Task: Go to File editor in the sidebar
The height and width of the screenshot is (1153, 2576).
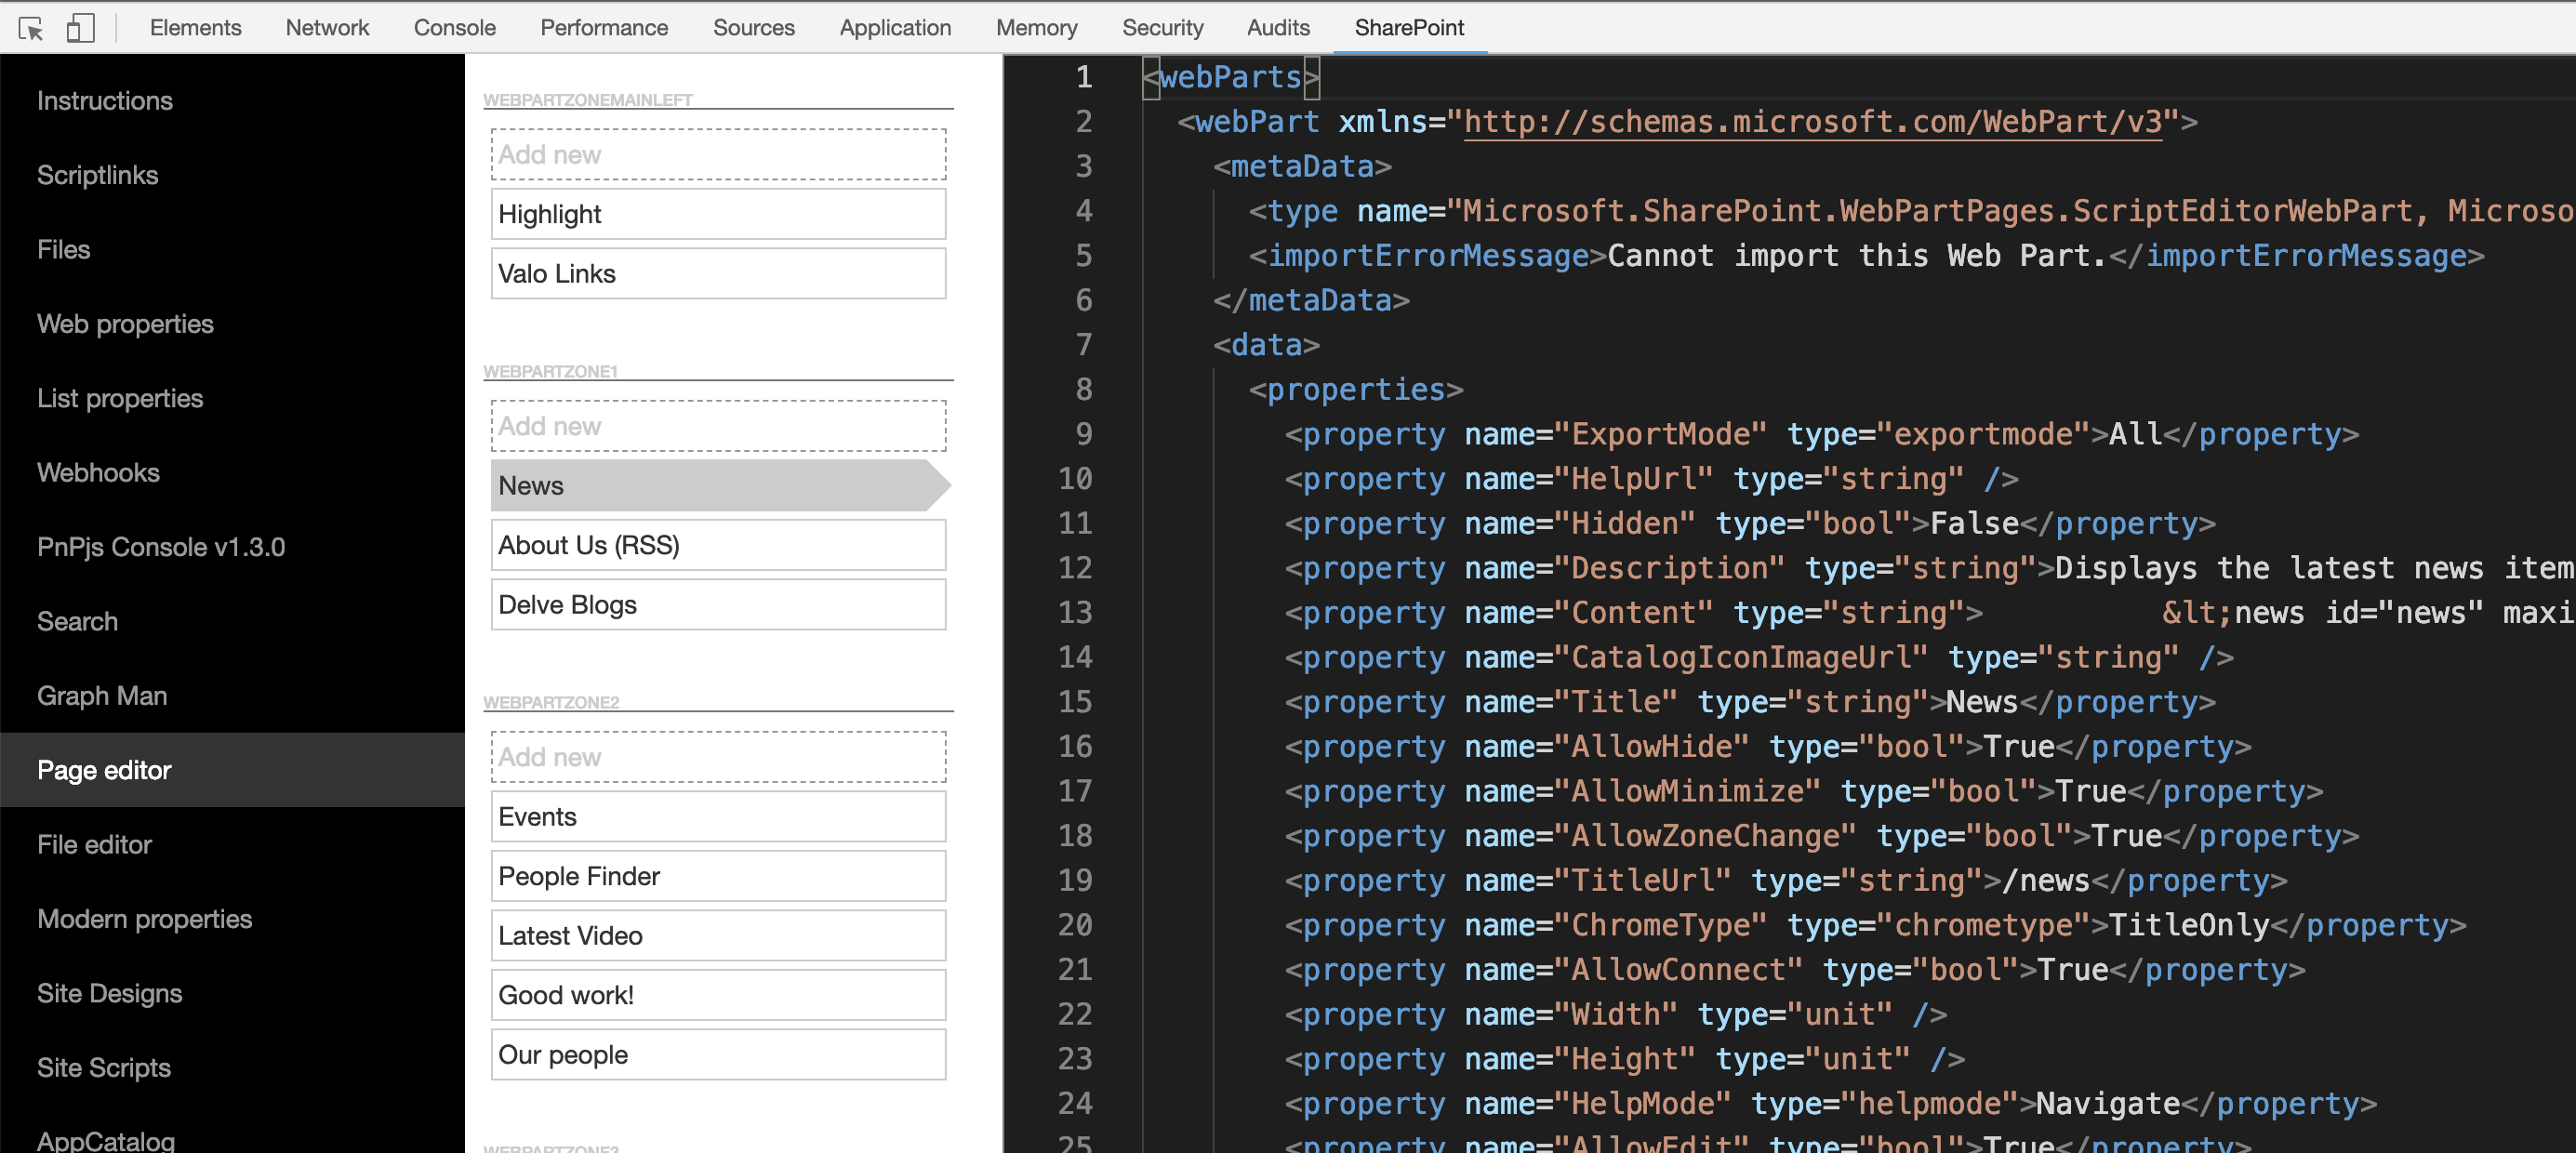Action: coord(94,845)
